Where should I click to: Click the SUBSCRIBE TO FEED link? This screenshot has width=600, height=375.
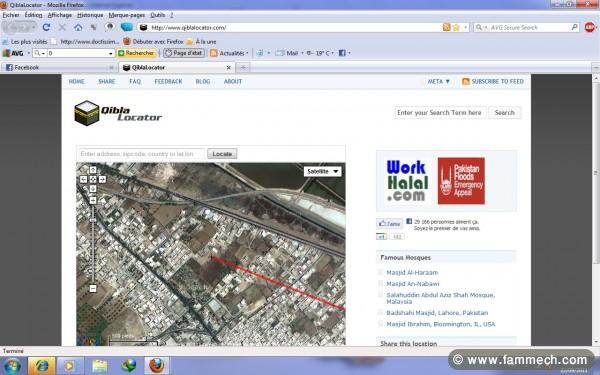click(497, 82)
